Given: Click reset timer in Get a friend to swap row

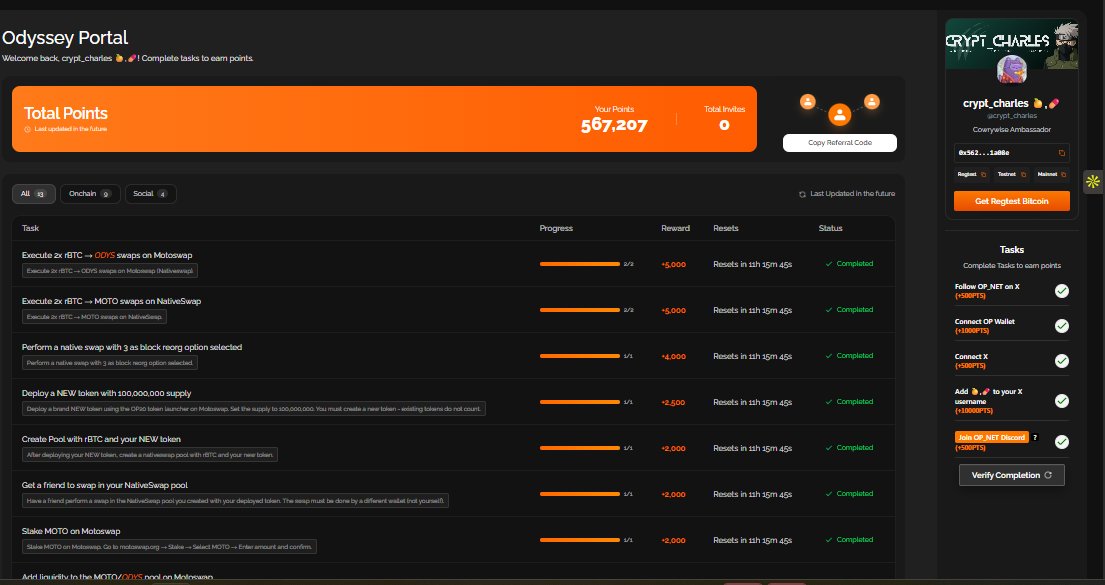Looking at the screenshot, I should tap(753, 494).
